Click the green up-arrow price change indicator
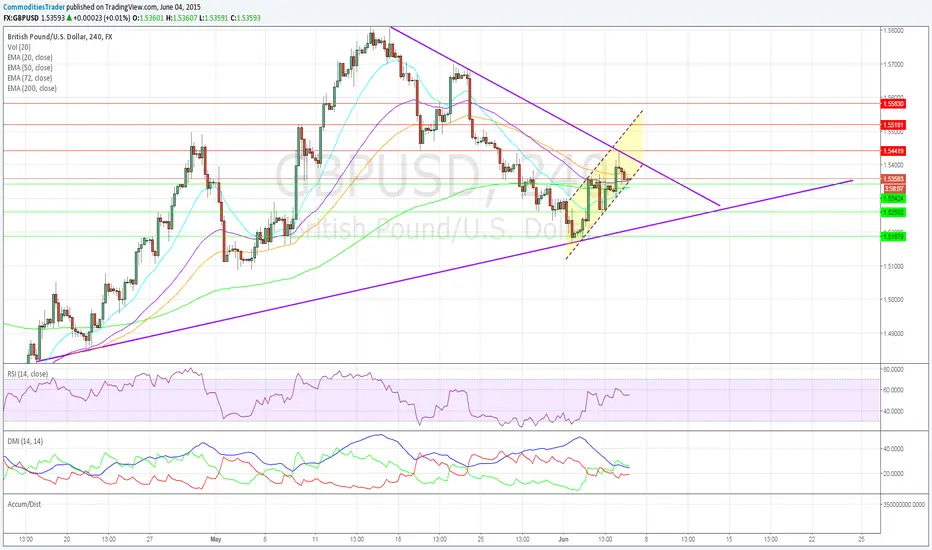This screenshot has height=550, width=932. [69, 18]
